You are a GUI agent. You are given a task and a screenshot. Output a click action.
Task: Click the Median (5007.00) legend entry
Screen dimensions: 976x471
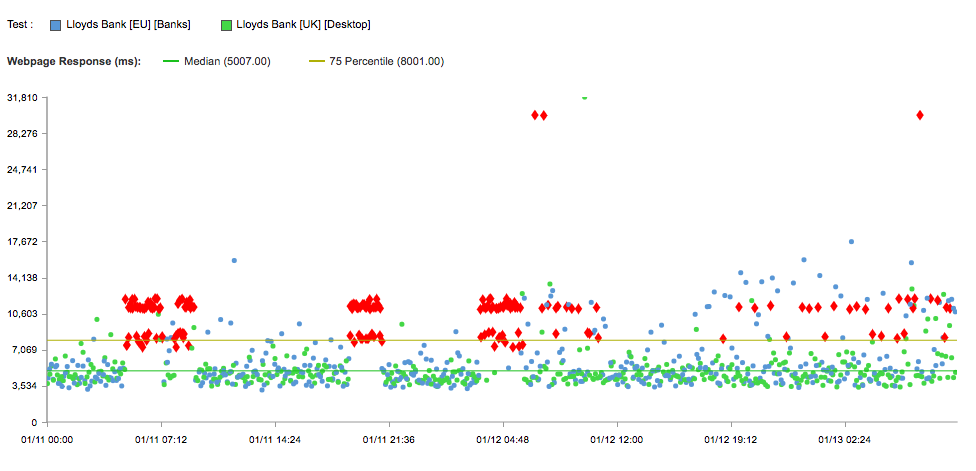(217, 62)
